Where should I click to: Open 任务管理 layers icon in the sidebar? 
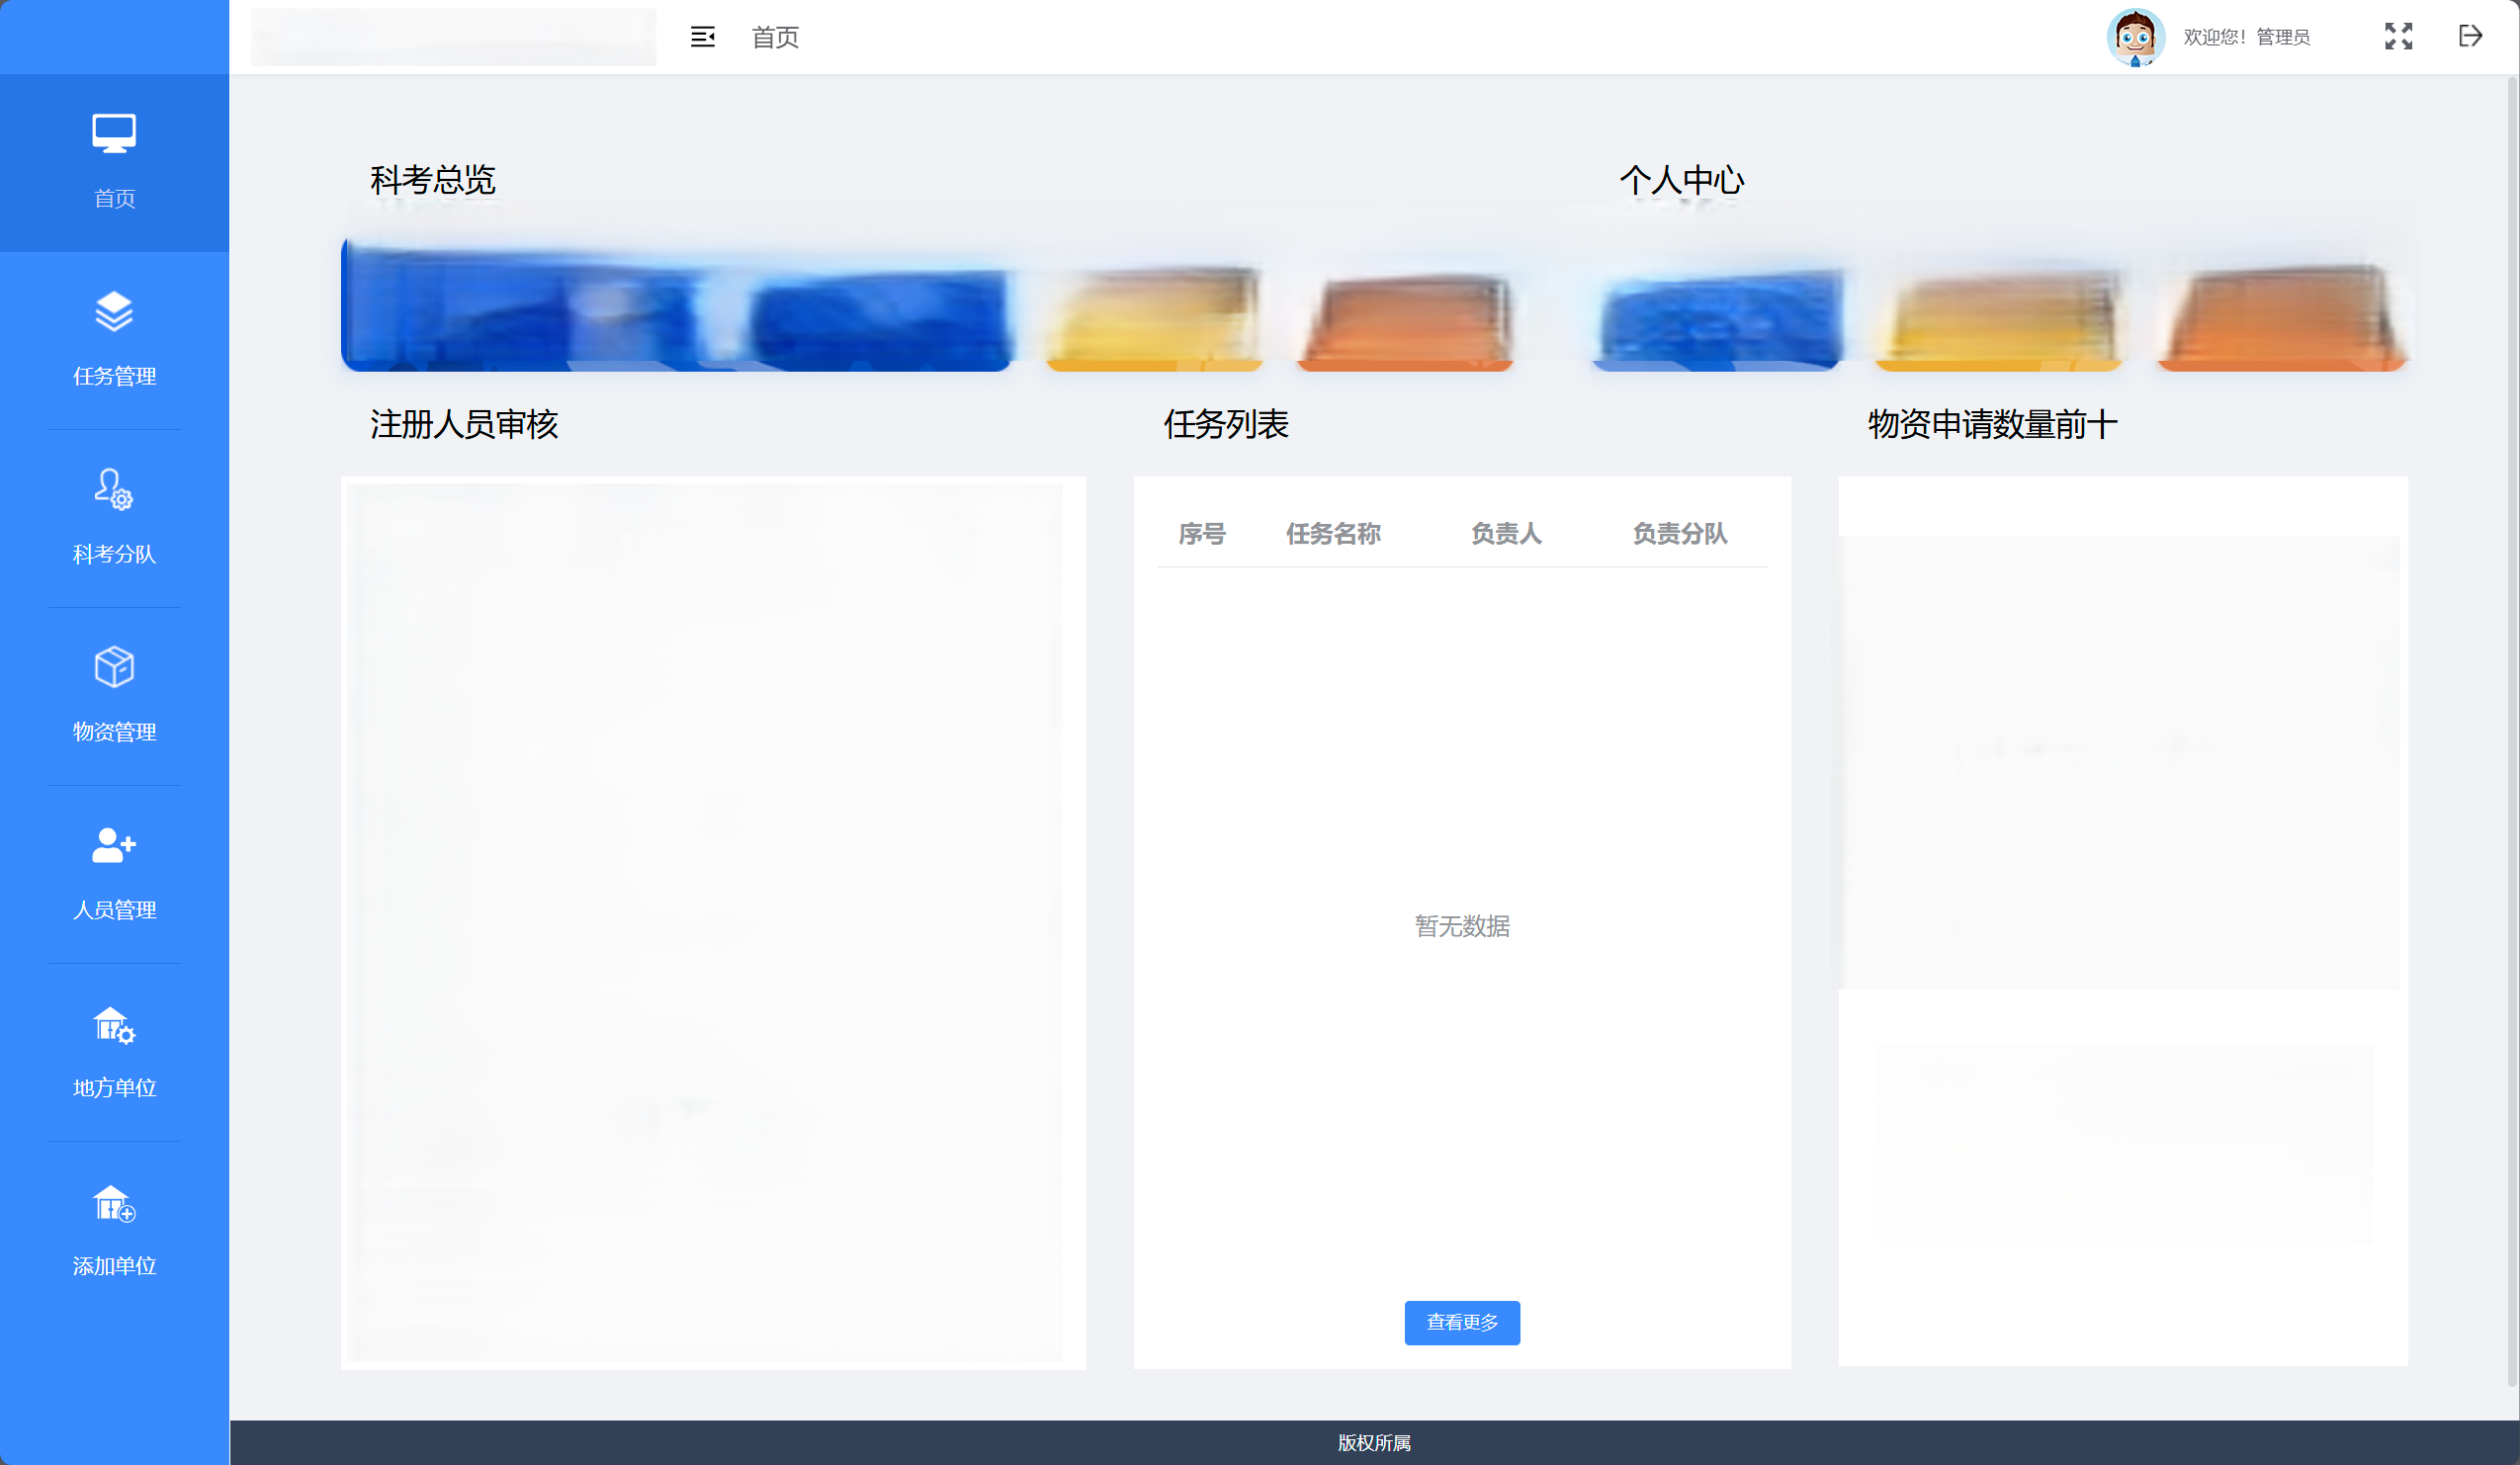114,312
